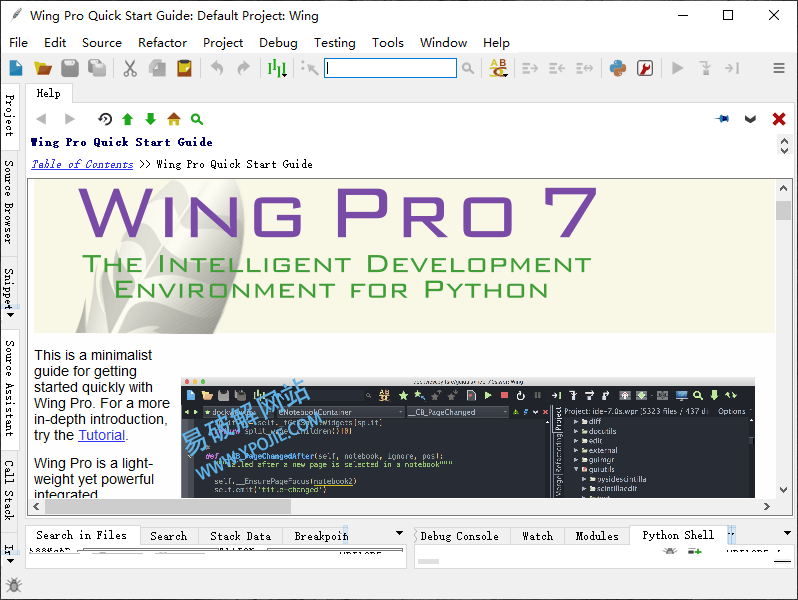The width and height of the screenshot is (798, 600).
Task: Open the Refactor menu
Action: point(162,43)
